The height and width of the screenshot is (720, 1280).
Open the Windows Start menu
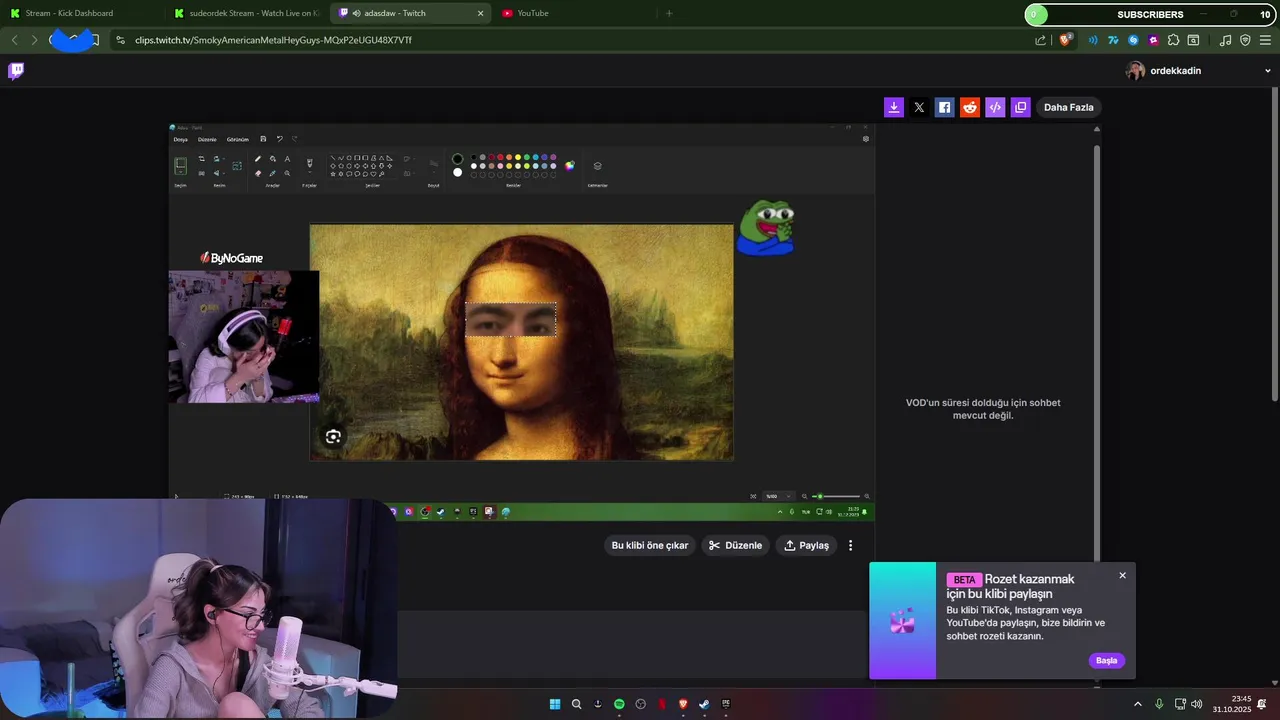pos(555,704)
